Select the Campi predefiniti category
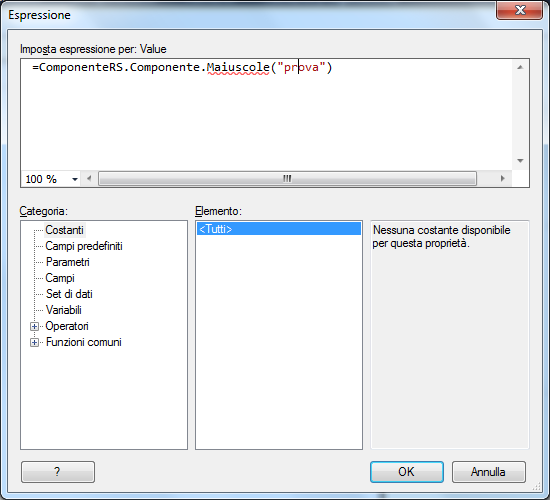Image resolution: width=550 pixels, height=500 pixels. point(84,246)
